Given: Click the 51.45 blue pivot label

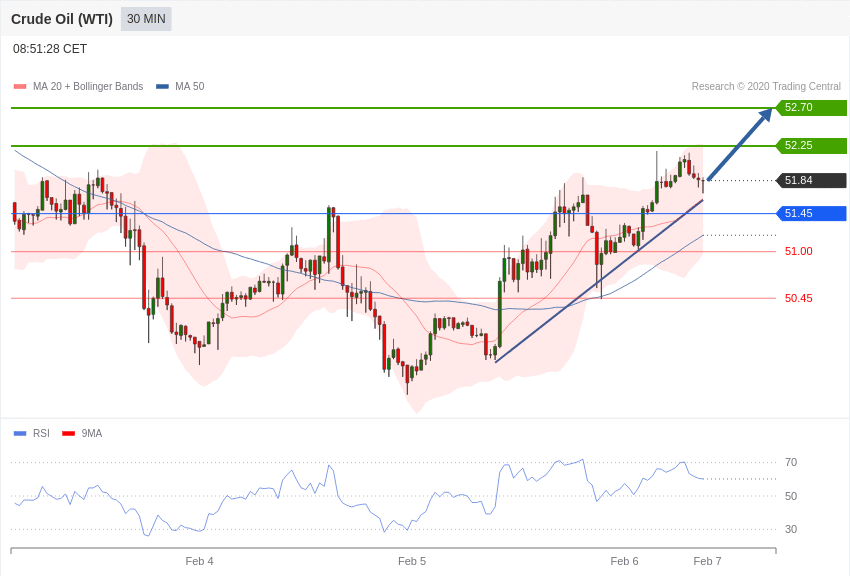Looking at the screenshot, I should pyautogui.click(x=811, y=213).
